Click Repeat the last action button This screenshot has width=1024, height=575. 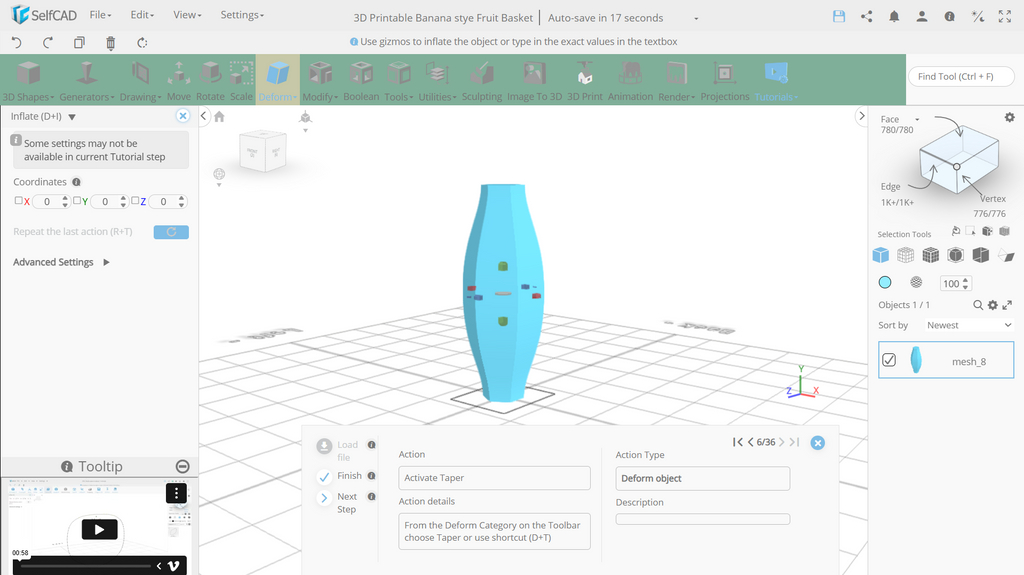(x=171, y=232)
